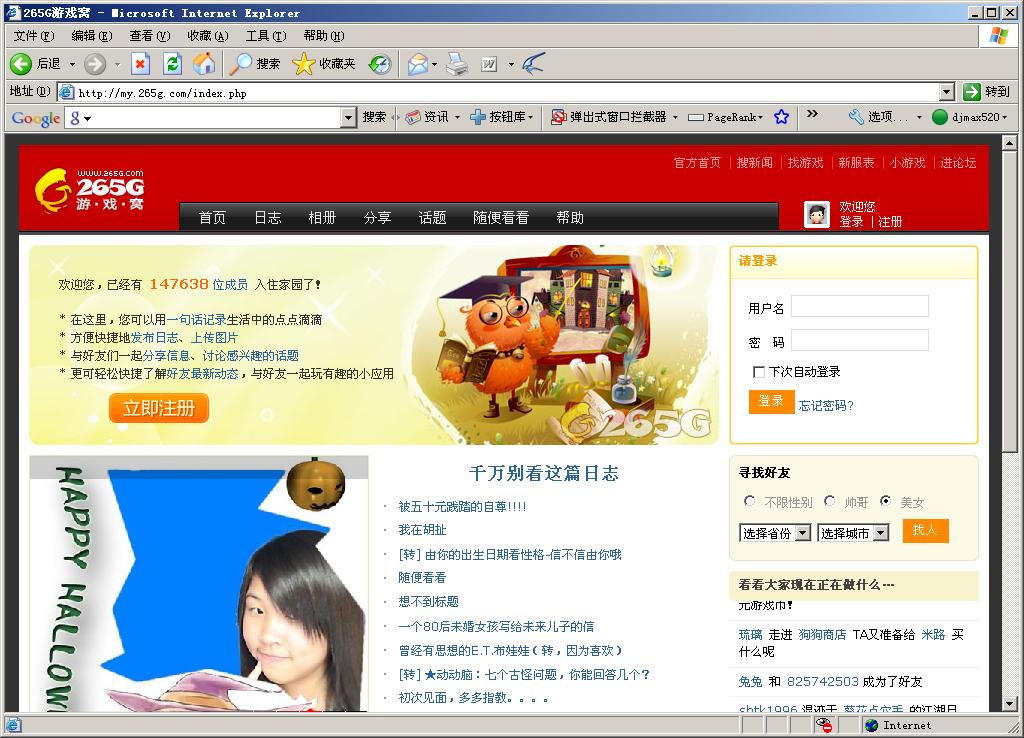Screen dimensions: 1024x738
Task: Click the popup blocker icon
Action: [558, 118]
